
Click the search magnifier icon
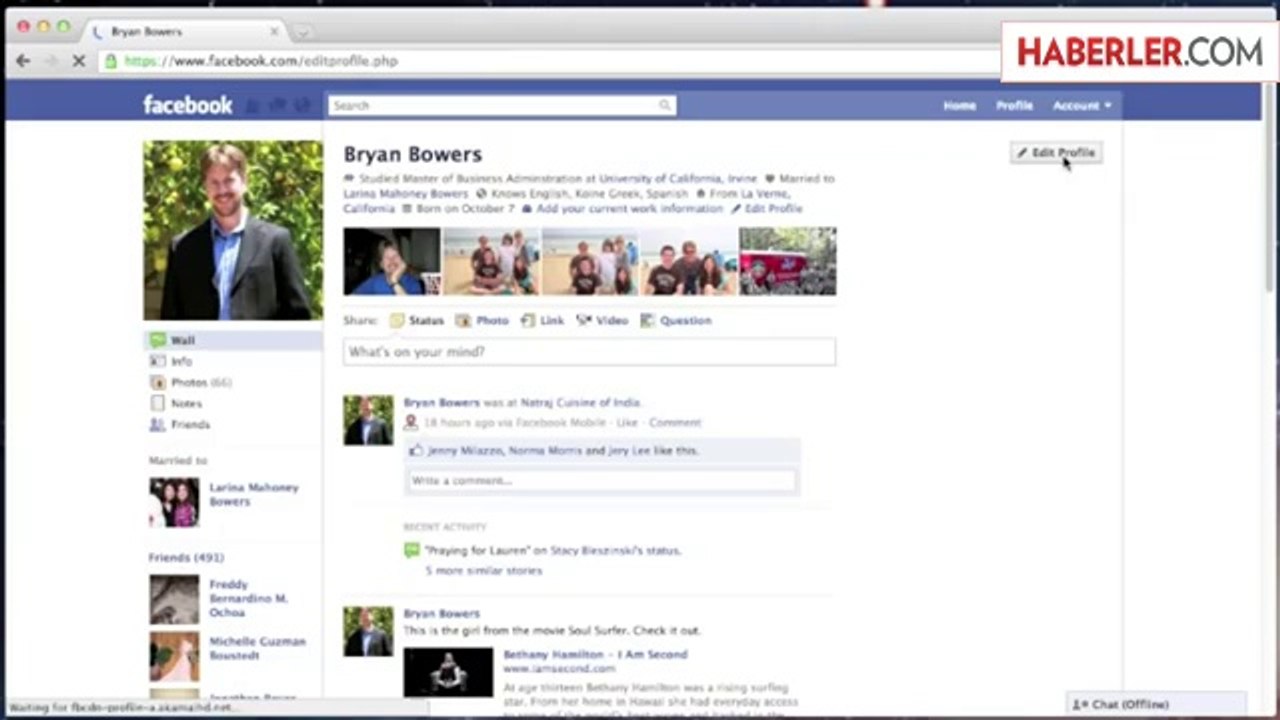pos(664,105)
